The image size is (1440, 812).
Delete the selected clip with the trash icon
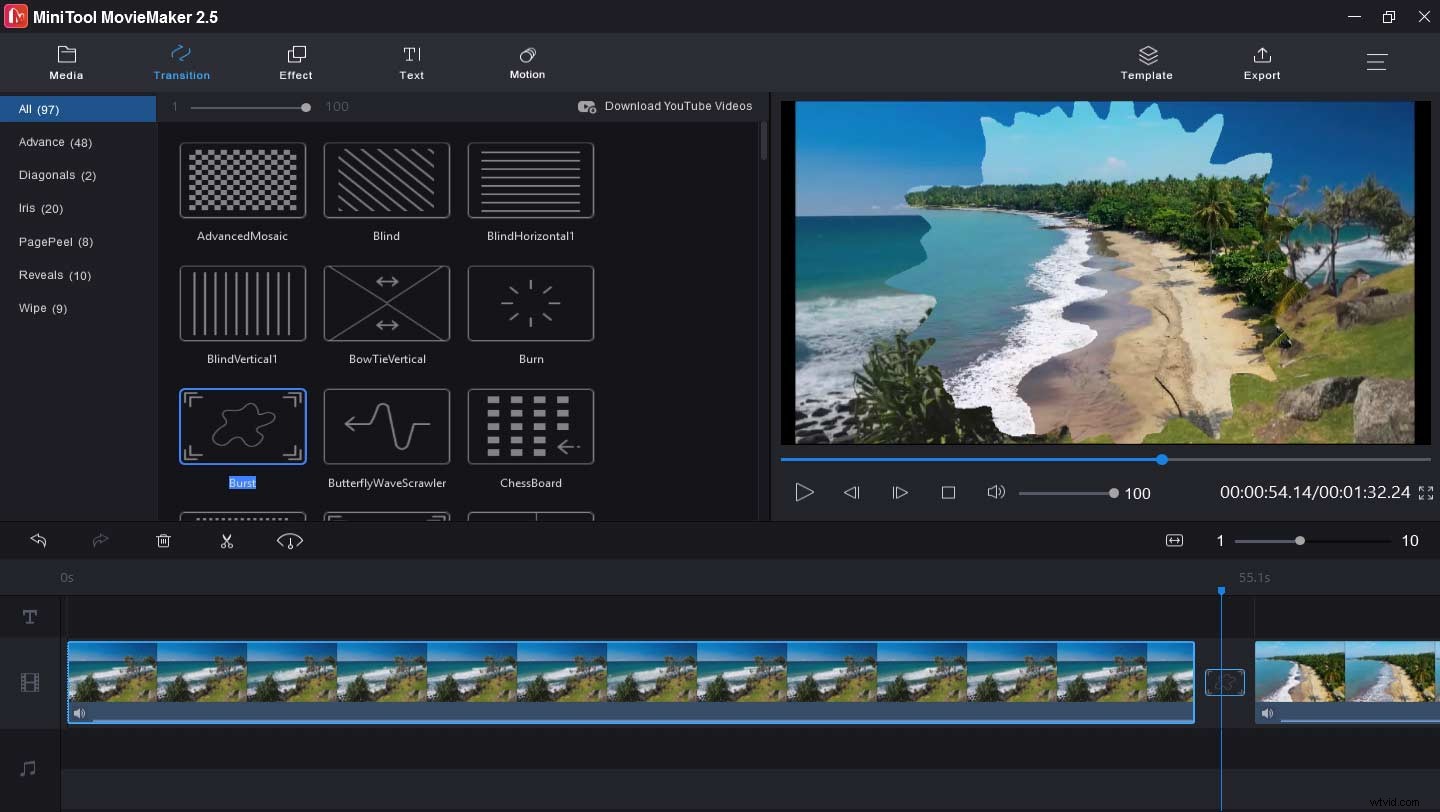[163, 541]
